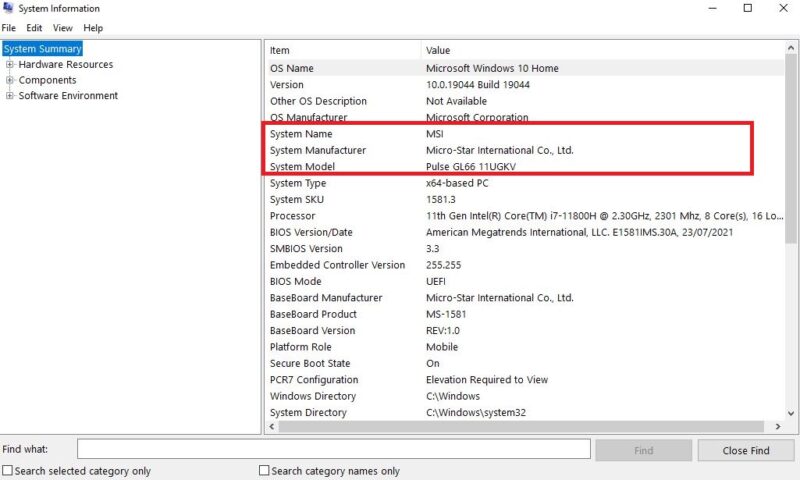Expand the Software Environment node
This screenshot has height=480, width=800.
(9, 95)
